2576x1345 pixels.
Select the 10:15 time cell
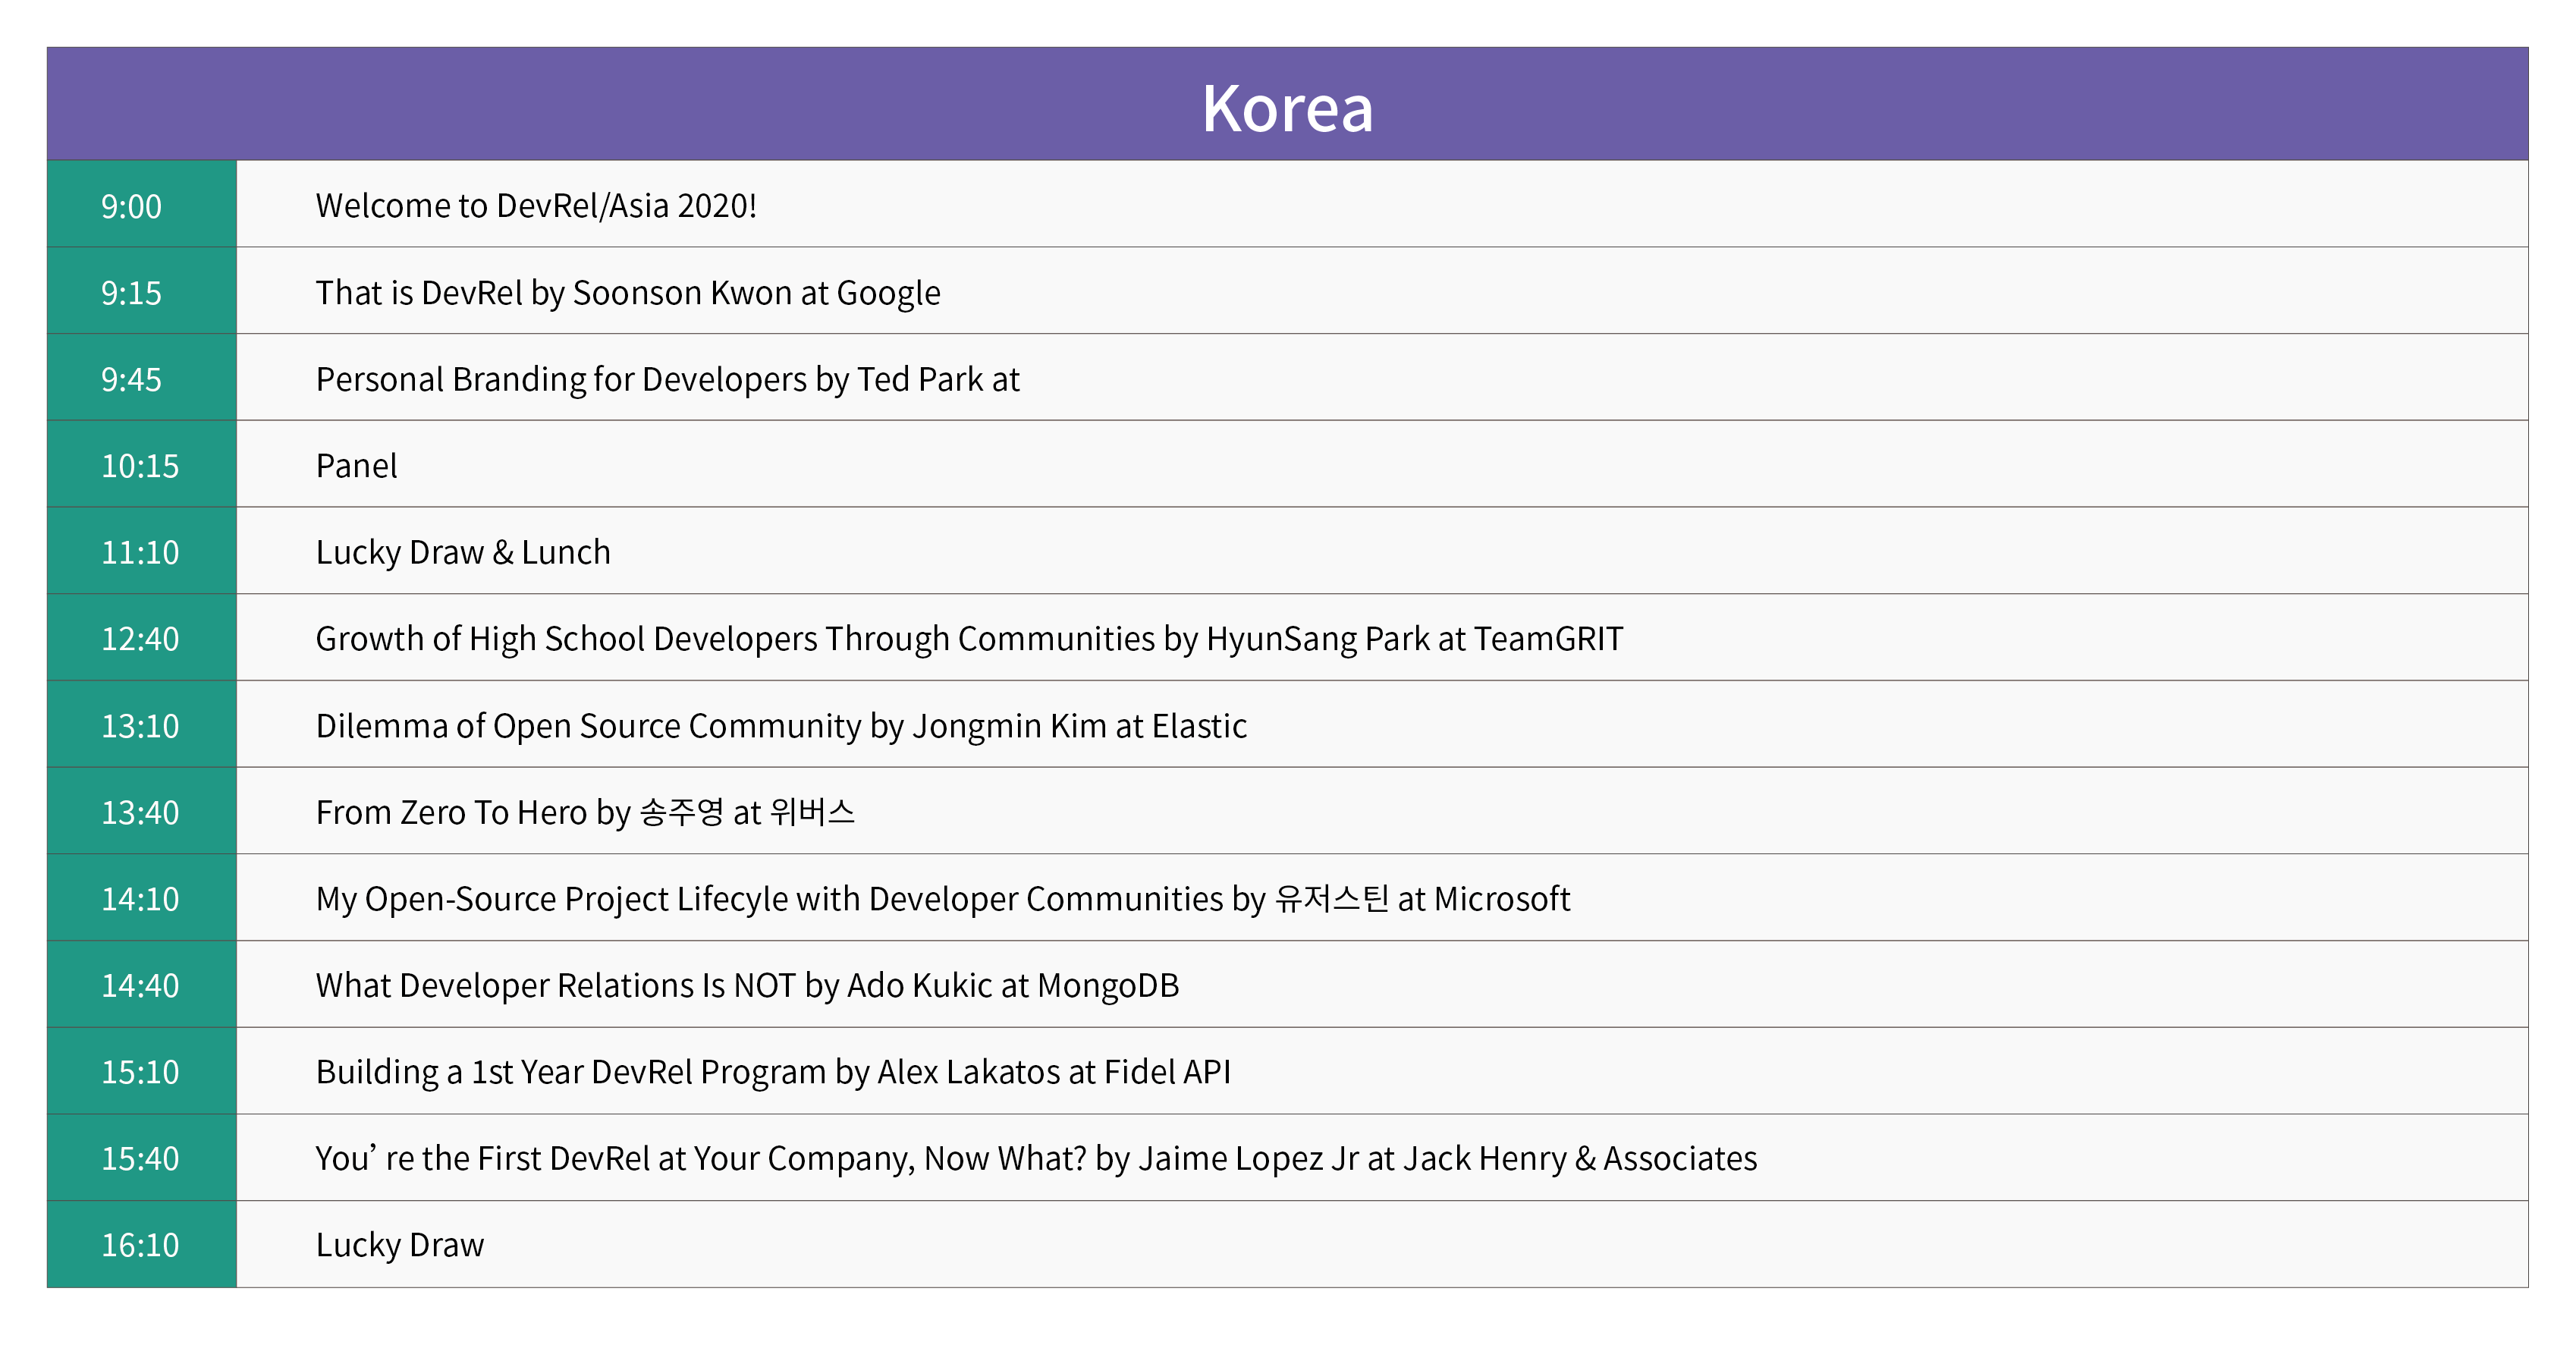tap(140, 466)
